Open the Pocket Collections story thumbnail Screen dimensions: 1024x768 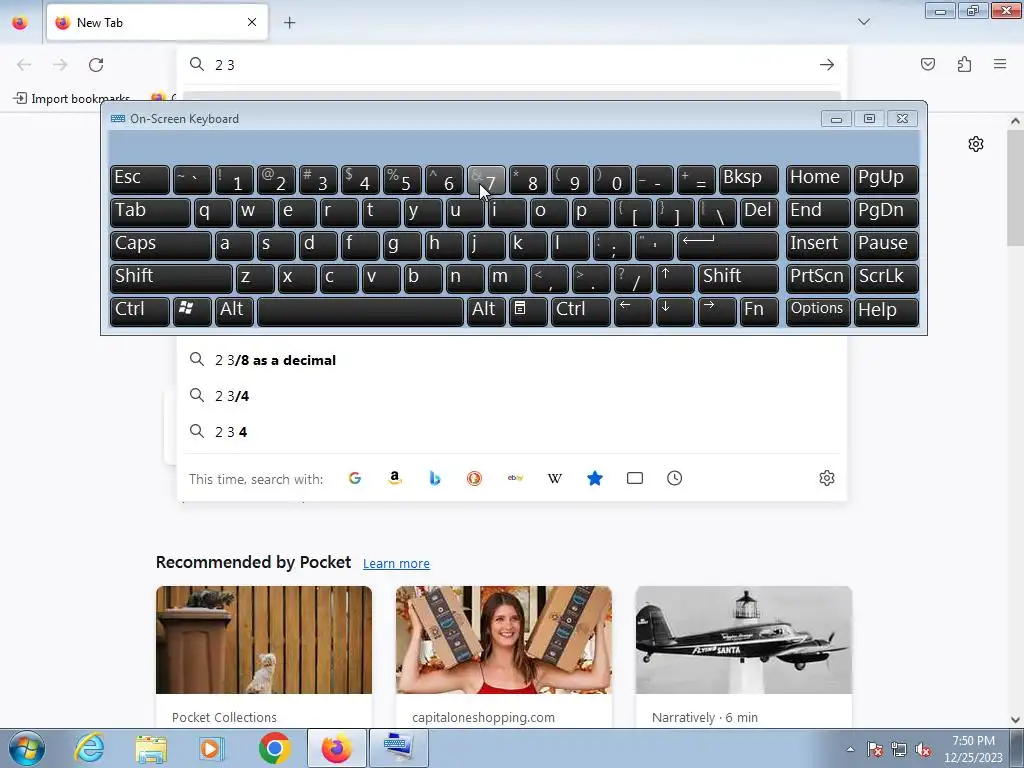pos(264,640)
